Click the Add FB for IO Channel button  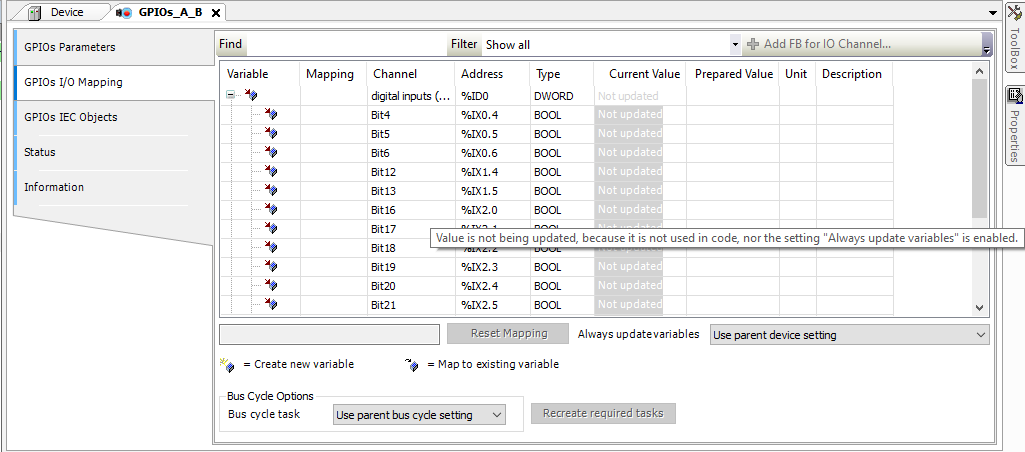tap(818, 44)
